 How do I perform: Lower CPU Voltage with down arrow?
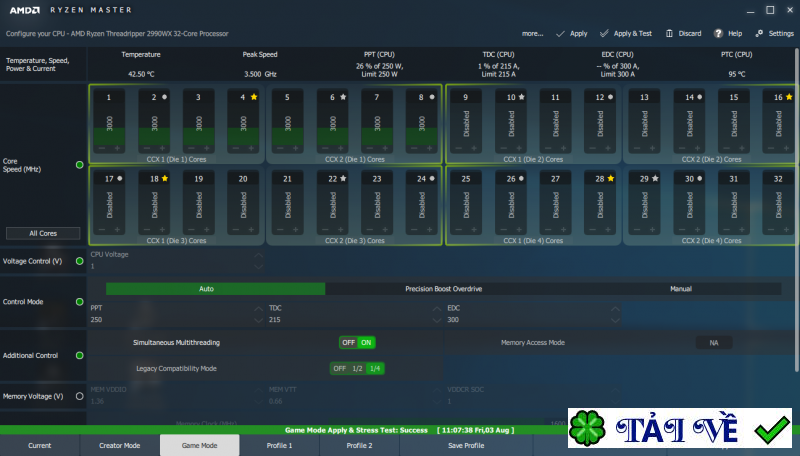click(x=259, y=267)
